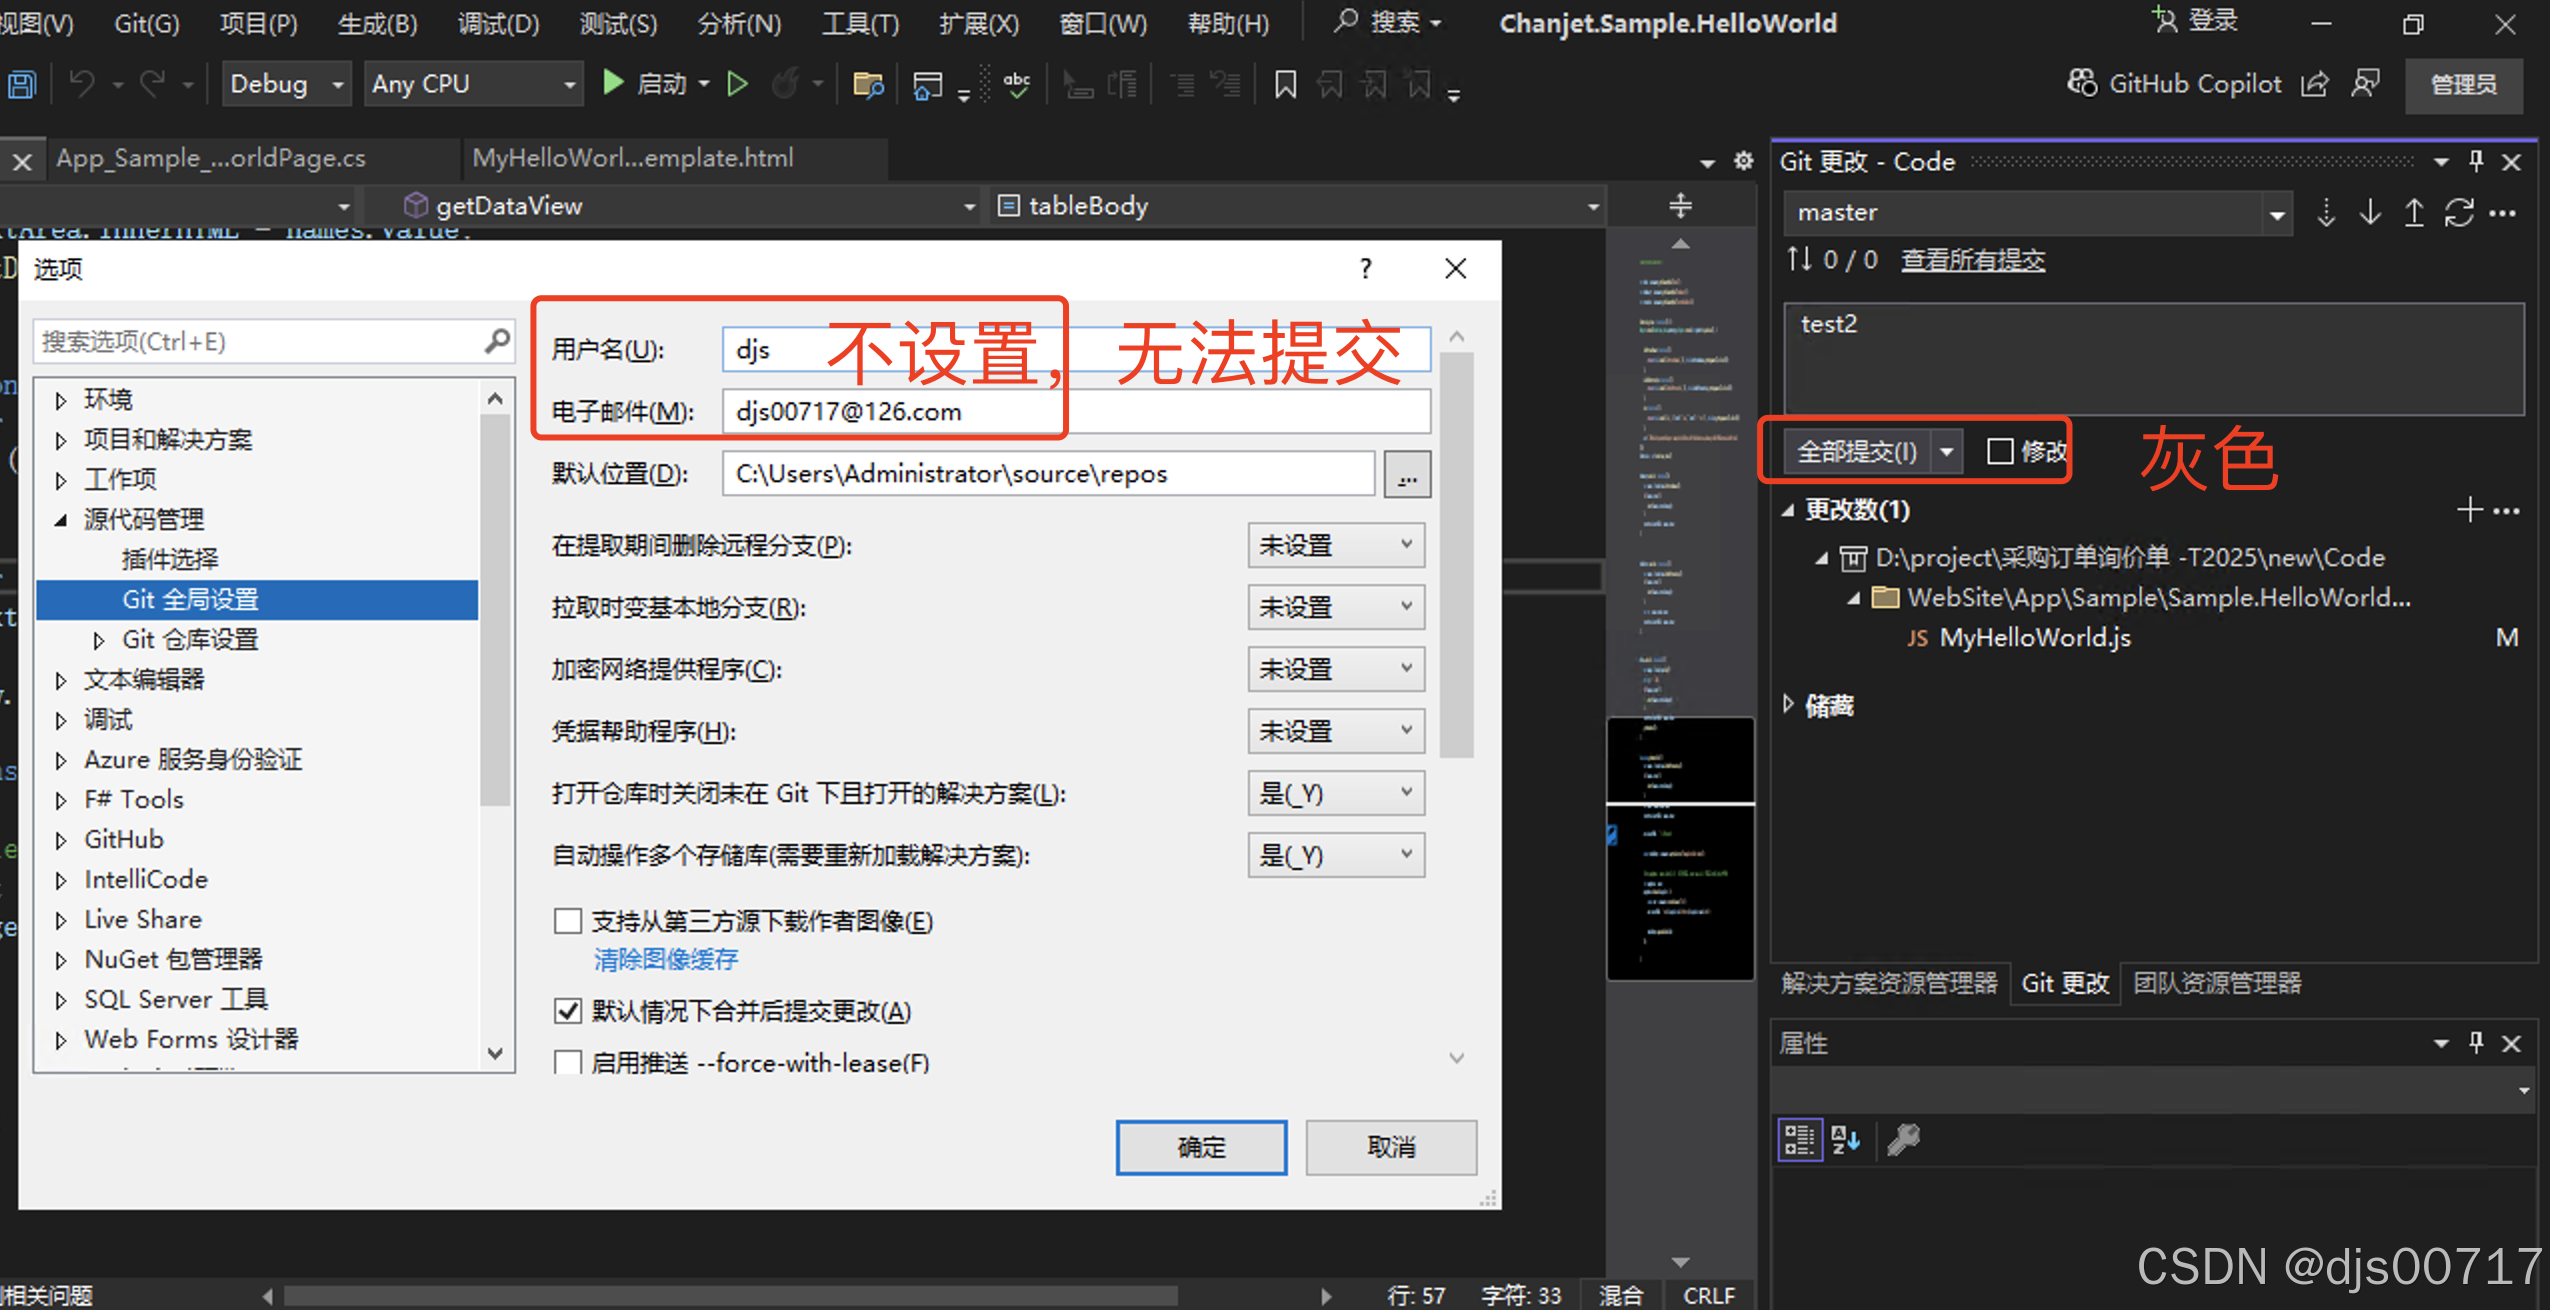The image size is (2550, 1310).
Task: Enable the third-party author images checkbox
Action: [x=568, y=921]
